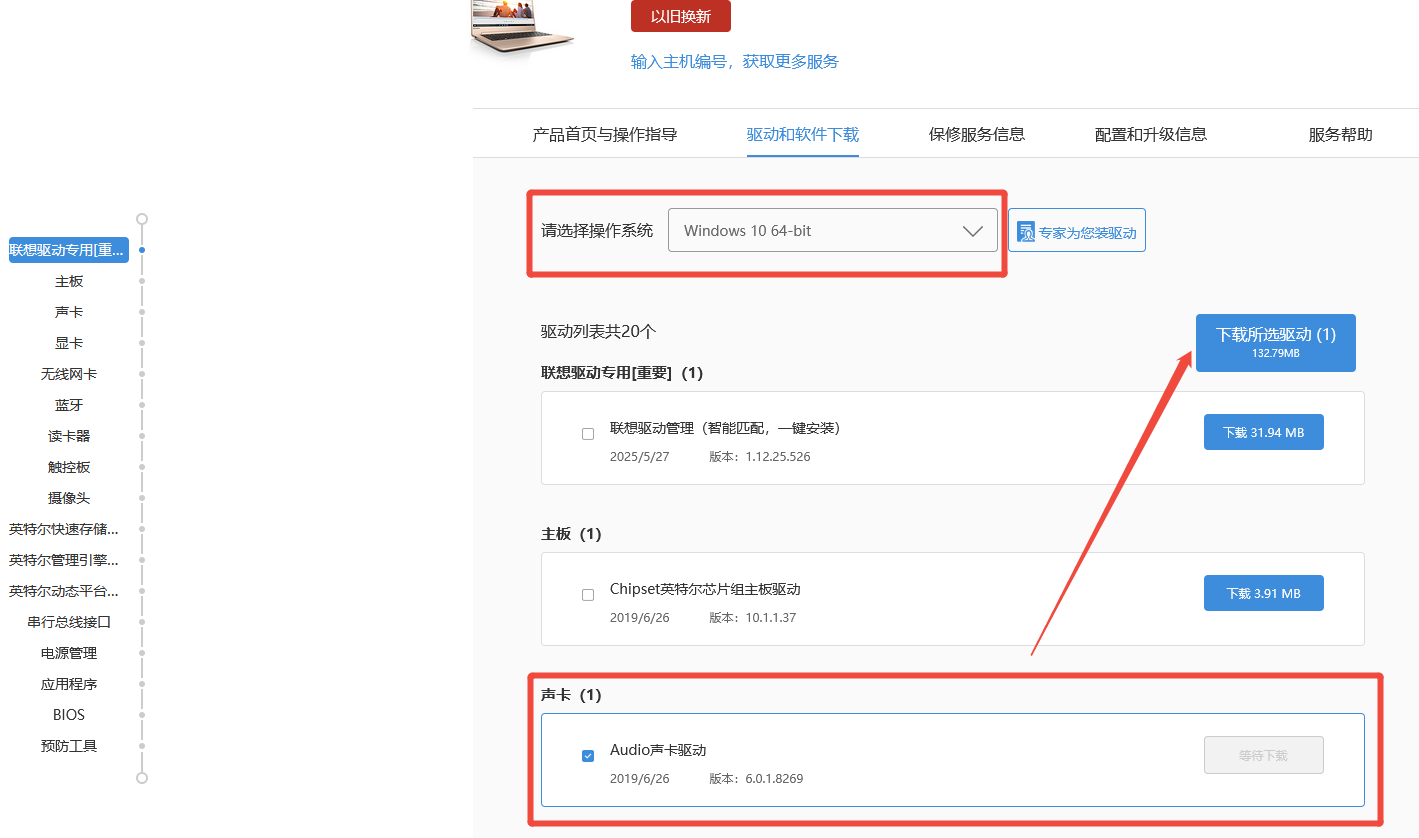Jump to 英特尔管理引擎... sidebar item
Viewport: 1419px width, 838px height.
(64, 560)
